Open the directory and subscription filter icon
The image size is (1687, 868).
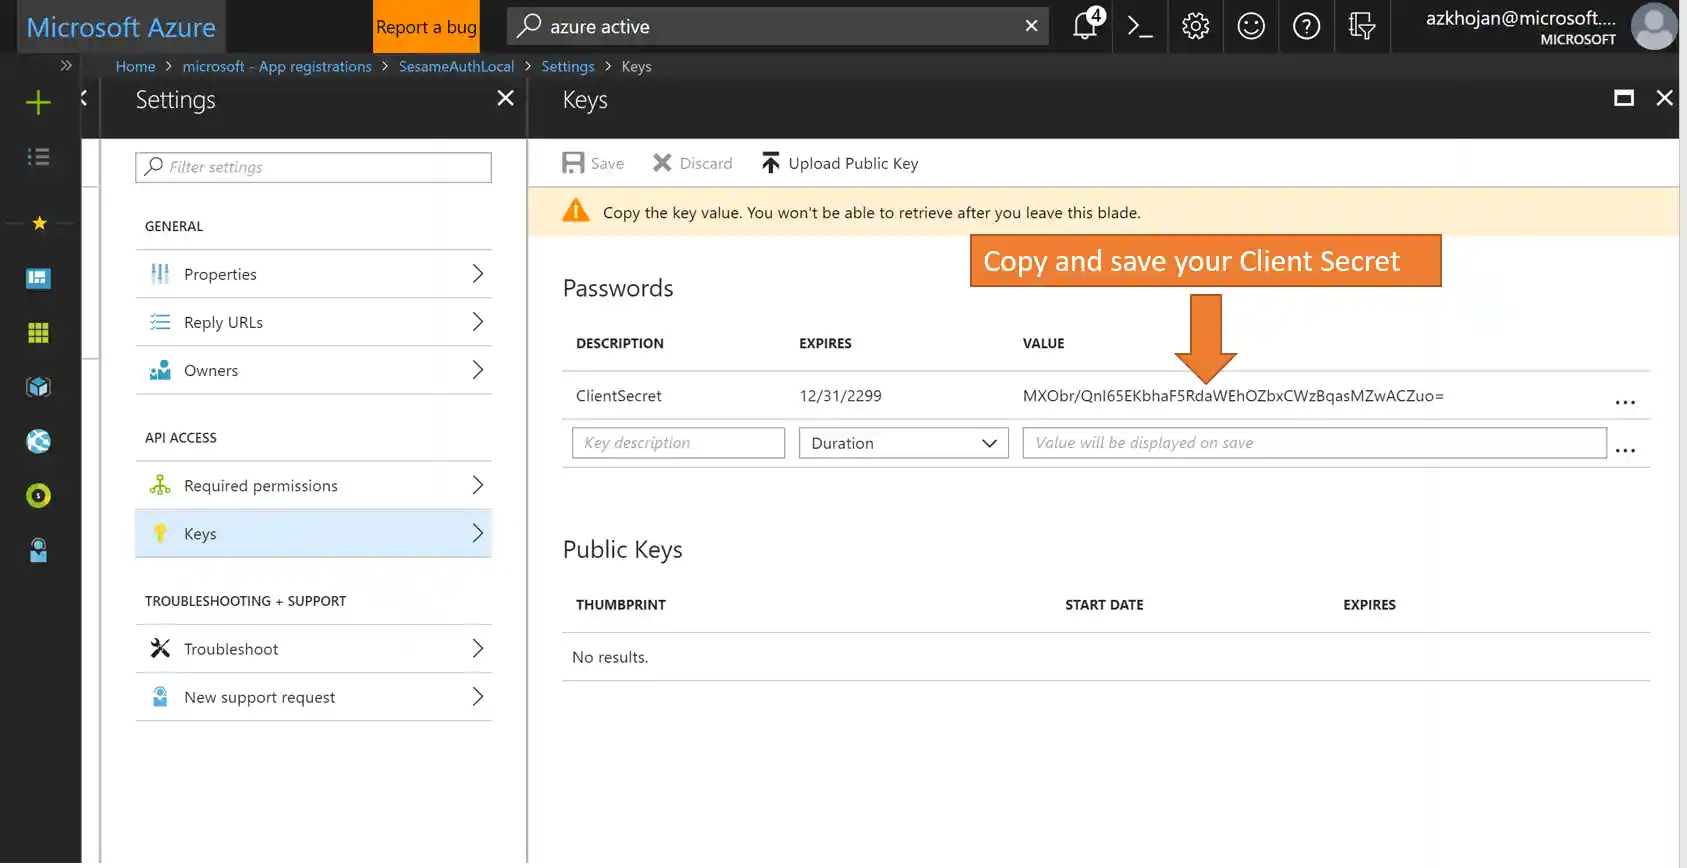pos(1361,26)
